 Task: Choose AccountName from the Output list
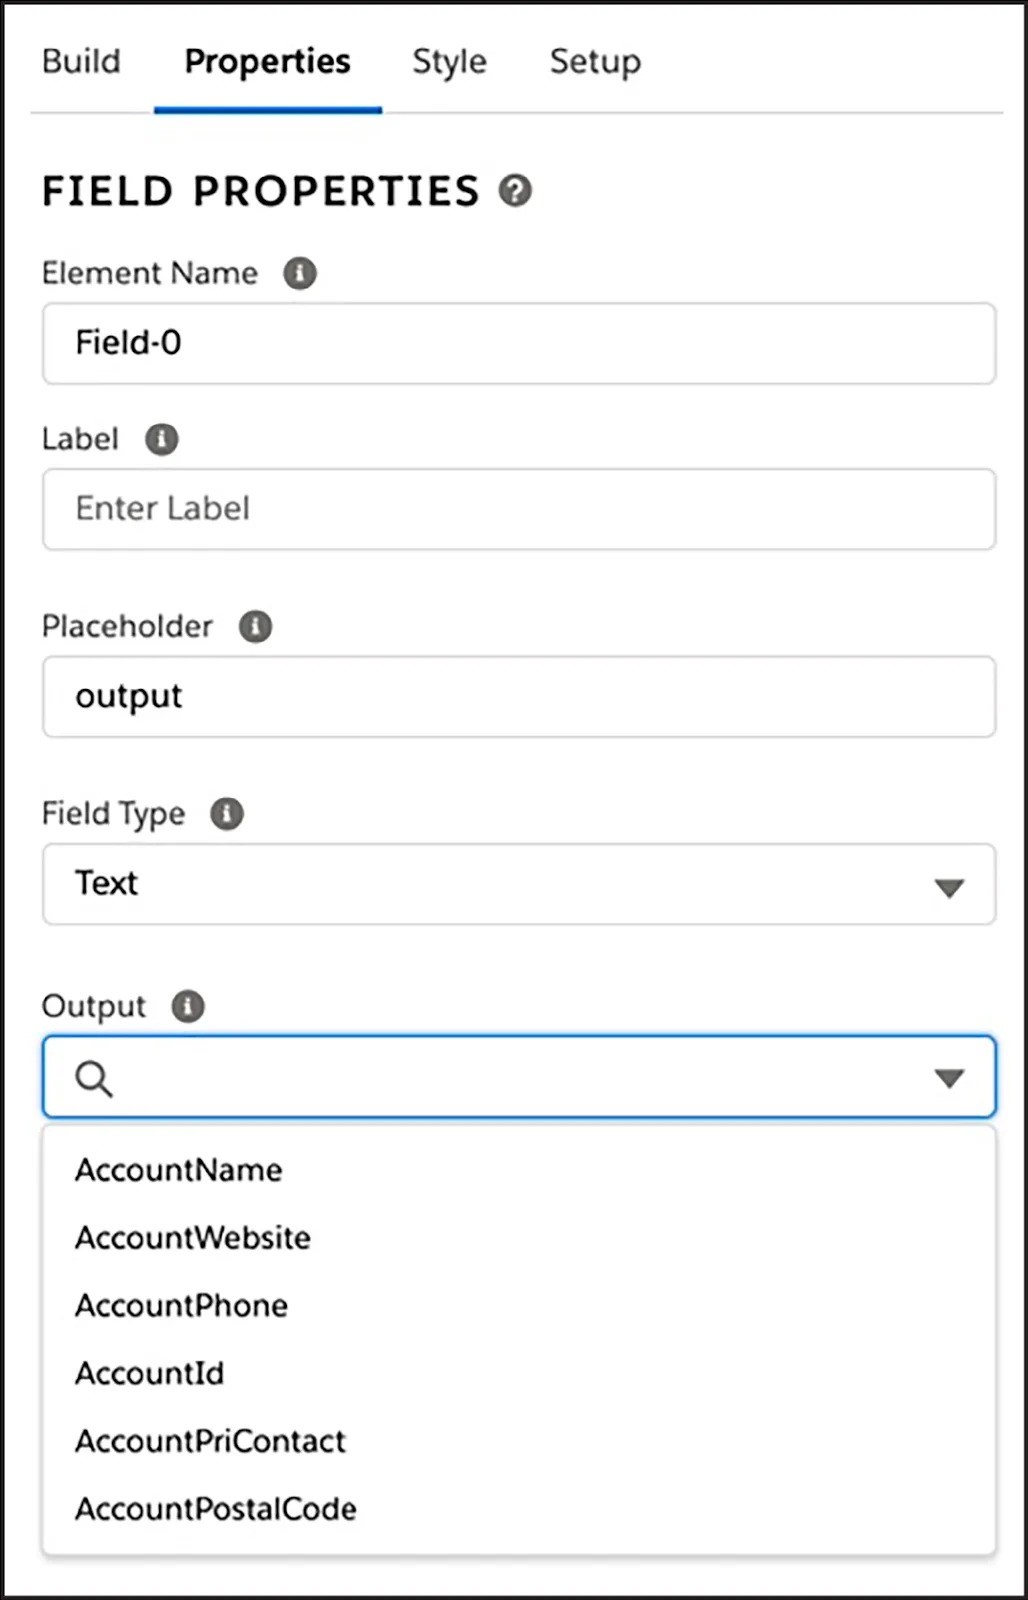(179, 1170)
